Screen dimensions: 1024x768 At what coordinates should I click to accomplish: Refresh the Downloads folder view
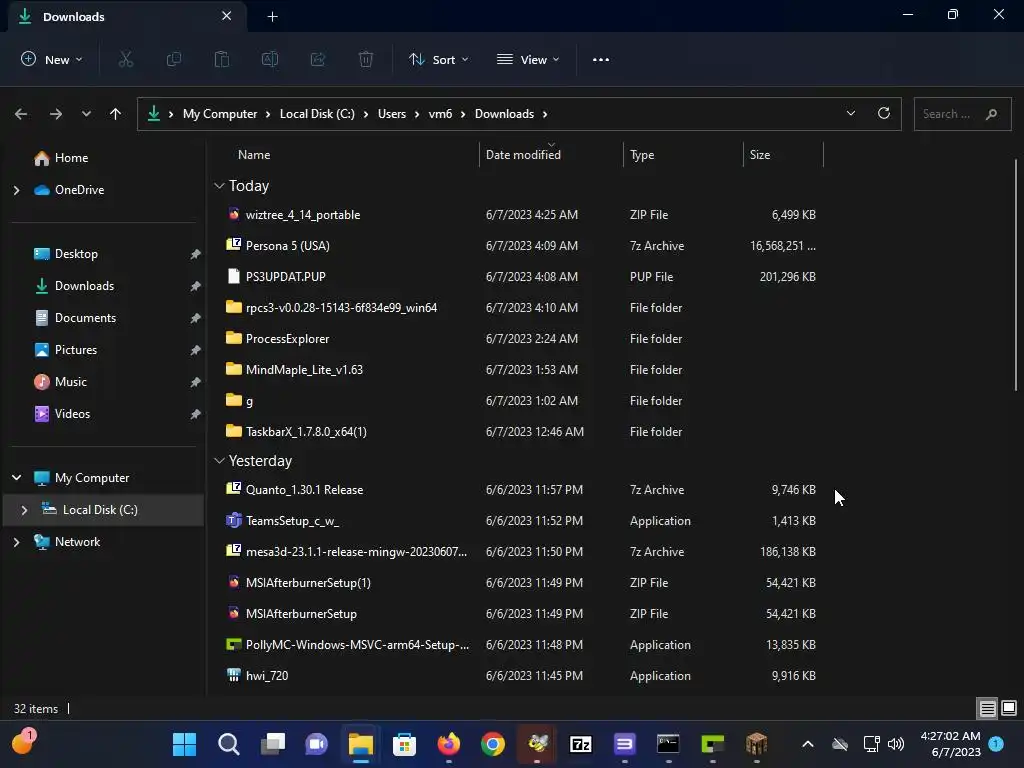coord(884,114)
